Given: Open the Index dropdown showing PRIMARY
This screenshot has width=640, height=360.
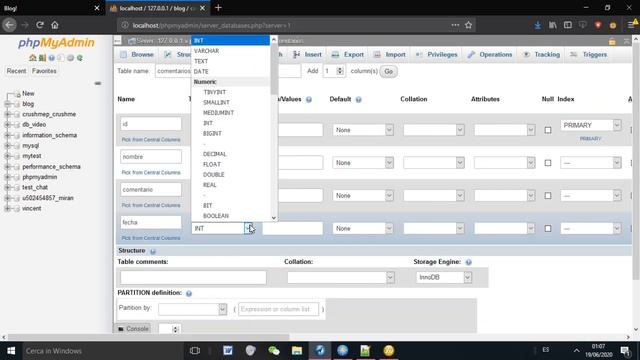Looking at the screenshot, I should [591, 125].
